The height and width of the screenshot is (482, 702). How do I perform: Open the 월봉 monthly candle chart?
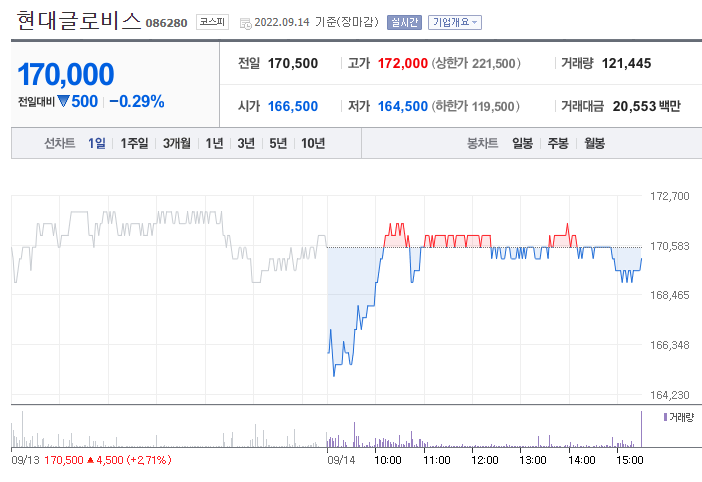click(595, 143)
